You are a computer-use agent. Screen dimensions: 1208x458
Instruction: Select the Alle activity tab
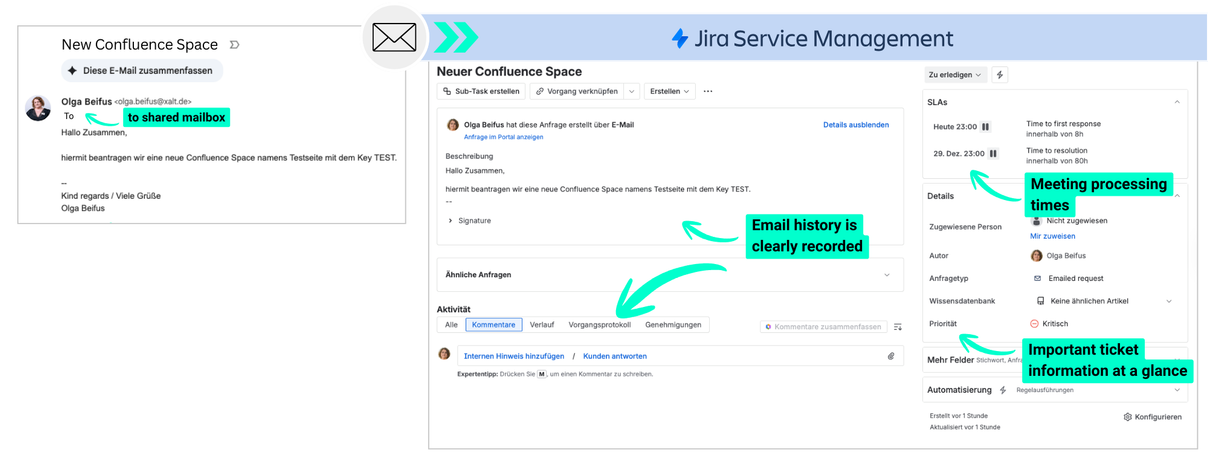point(451,325)
